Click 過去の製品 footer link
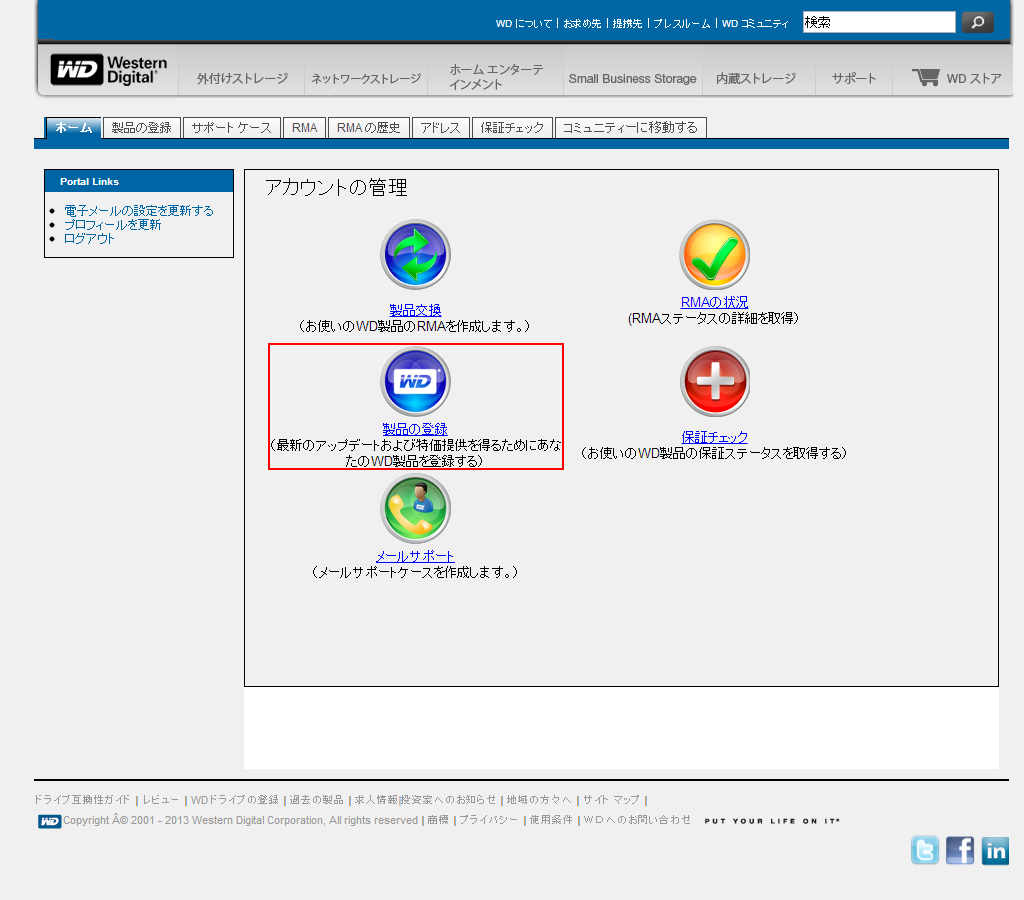The width and height of the screenshot is (1024, 900). pos(317,799)
